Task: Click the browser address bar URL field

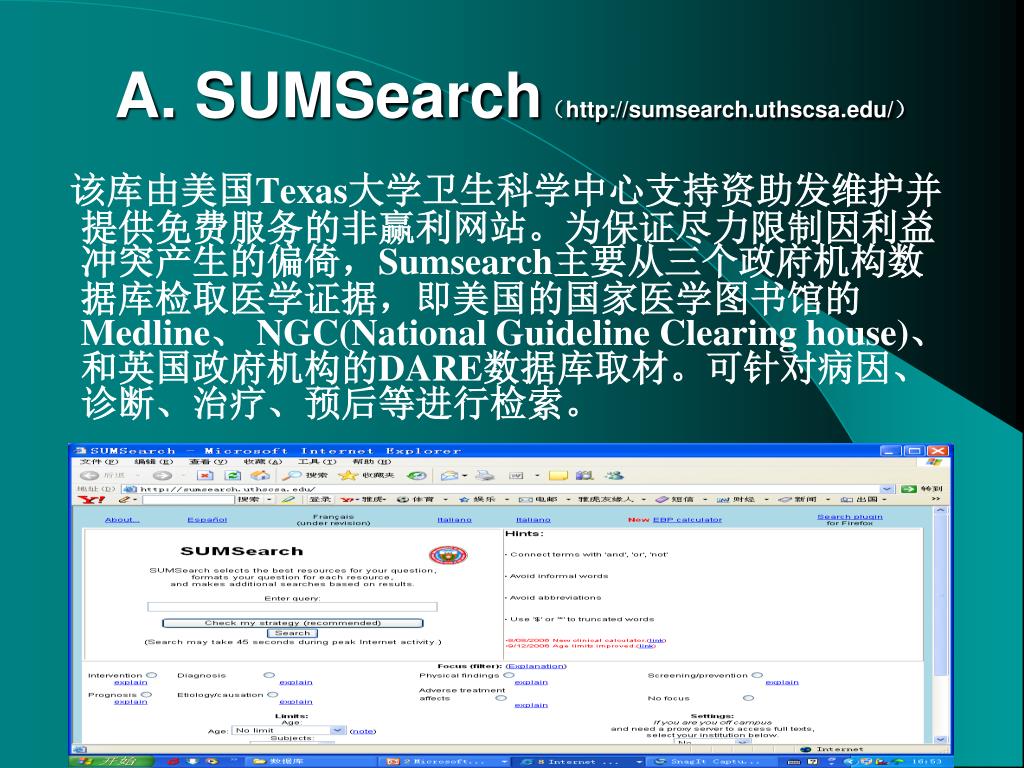Action: (x=509, y=488)
